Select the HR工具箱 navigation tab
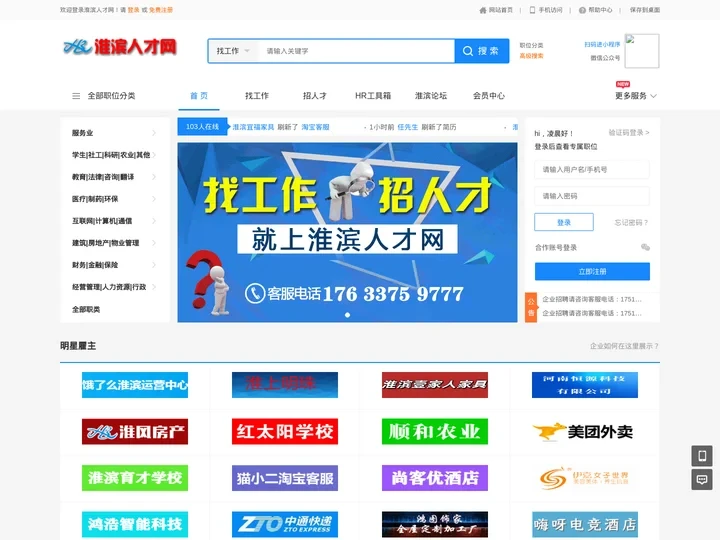Image resolution: width=720 pixels, height=540 pixels. [x=373, y=96]
